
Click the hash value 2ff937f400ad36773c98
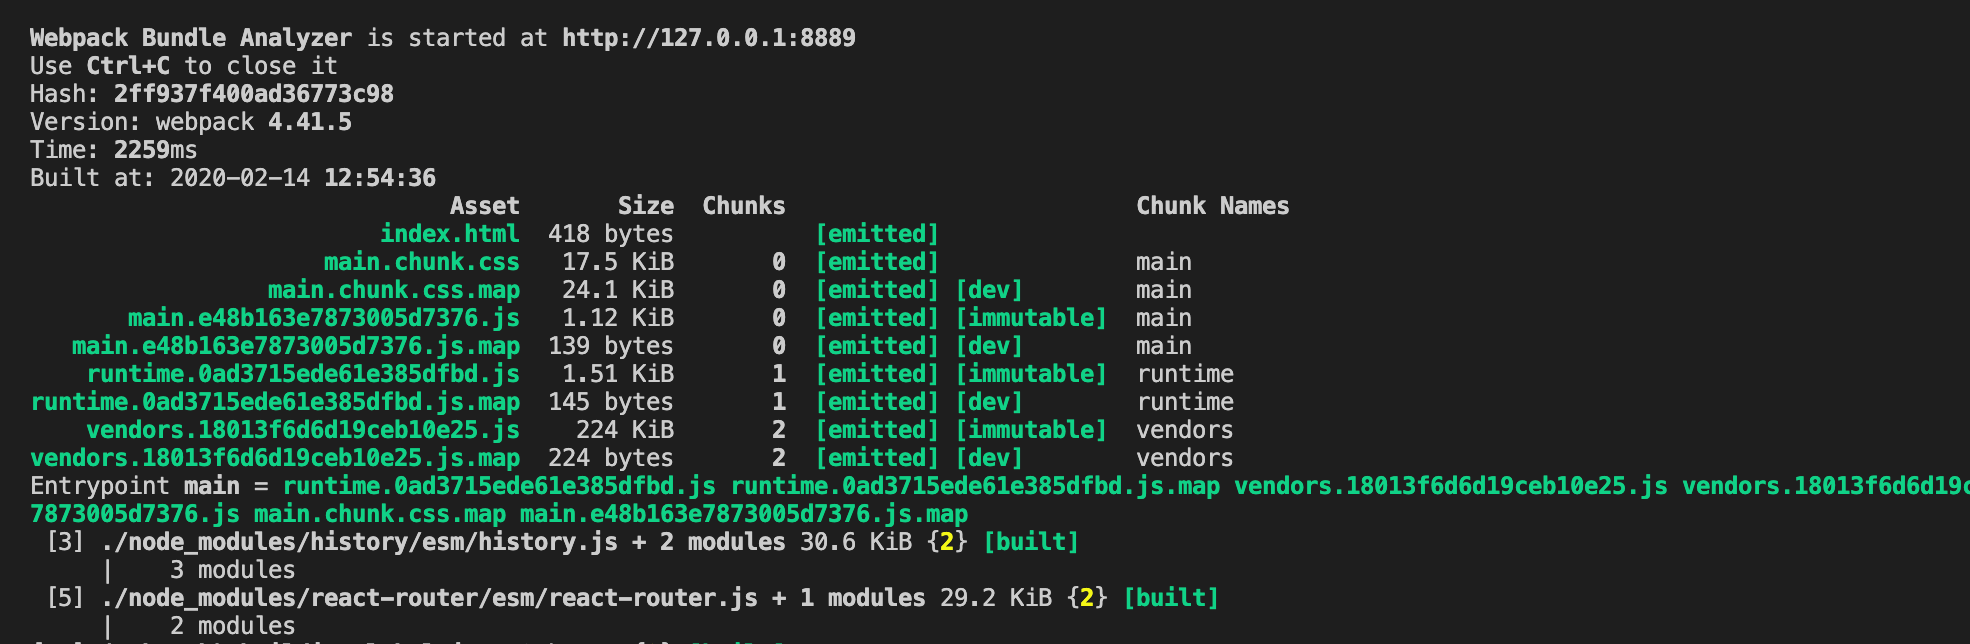click(x=253, y=94)
